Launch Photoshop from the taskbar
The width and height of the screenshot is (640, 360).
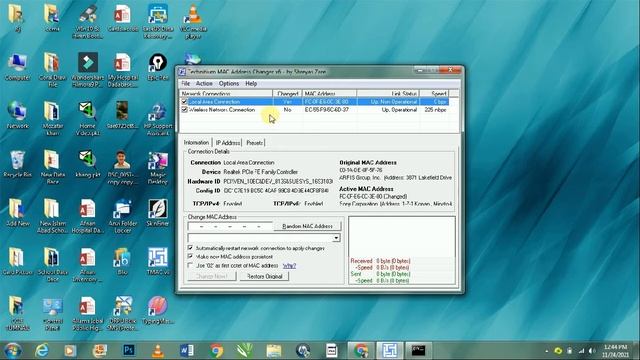(129, 350)
